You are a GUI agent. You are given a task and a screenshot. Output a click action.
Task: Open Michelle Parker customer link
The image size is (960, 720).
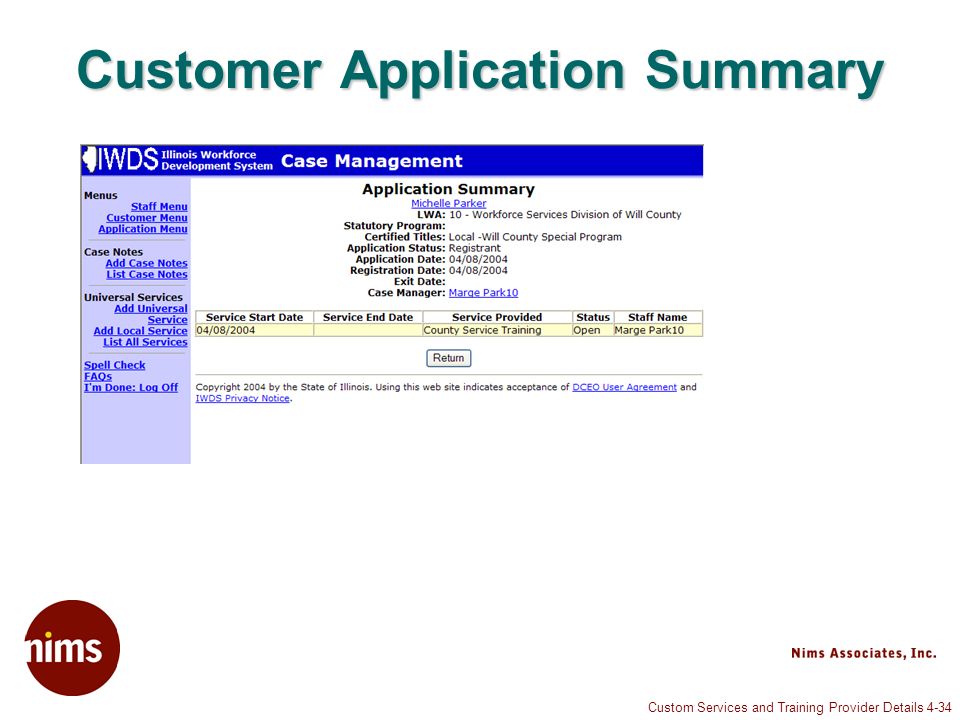pyautogui.click(x=449, y=203)
